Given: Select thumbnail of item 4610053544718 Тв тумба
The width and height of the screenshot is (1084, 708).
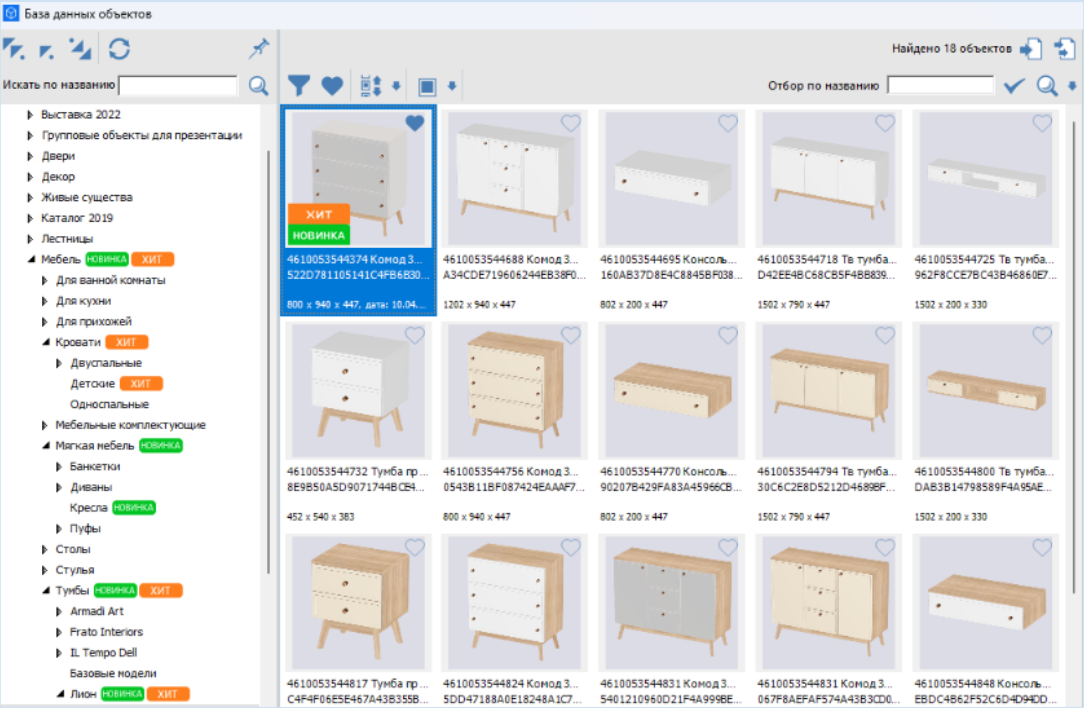Looking at the screenshot, I should pyautogui.click(x=828, y=178).
